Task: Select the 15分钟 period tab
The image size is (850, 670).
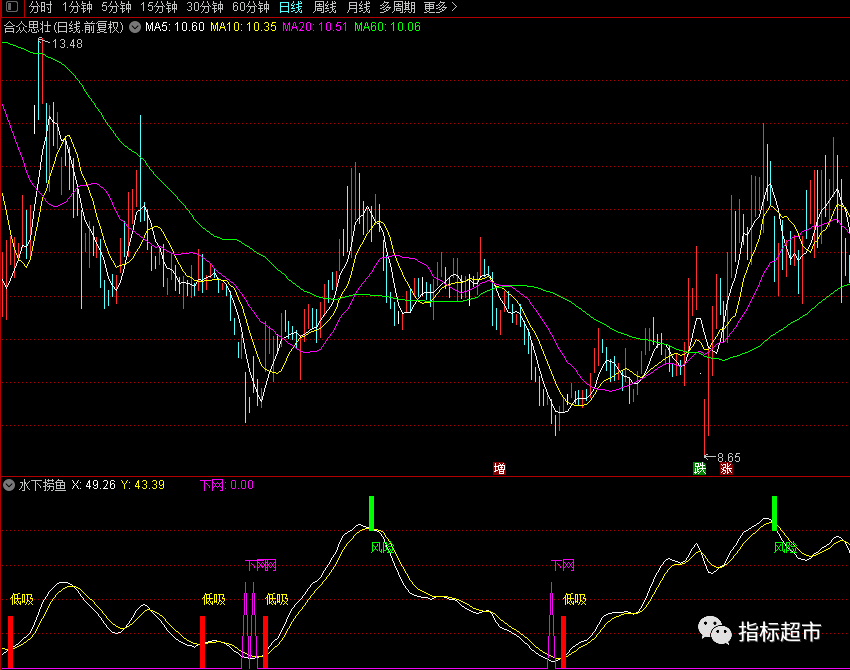Action: point(158,8)
